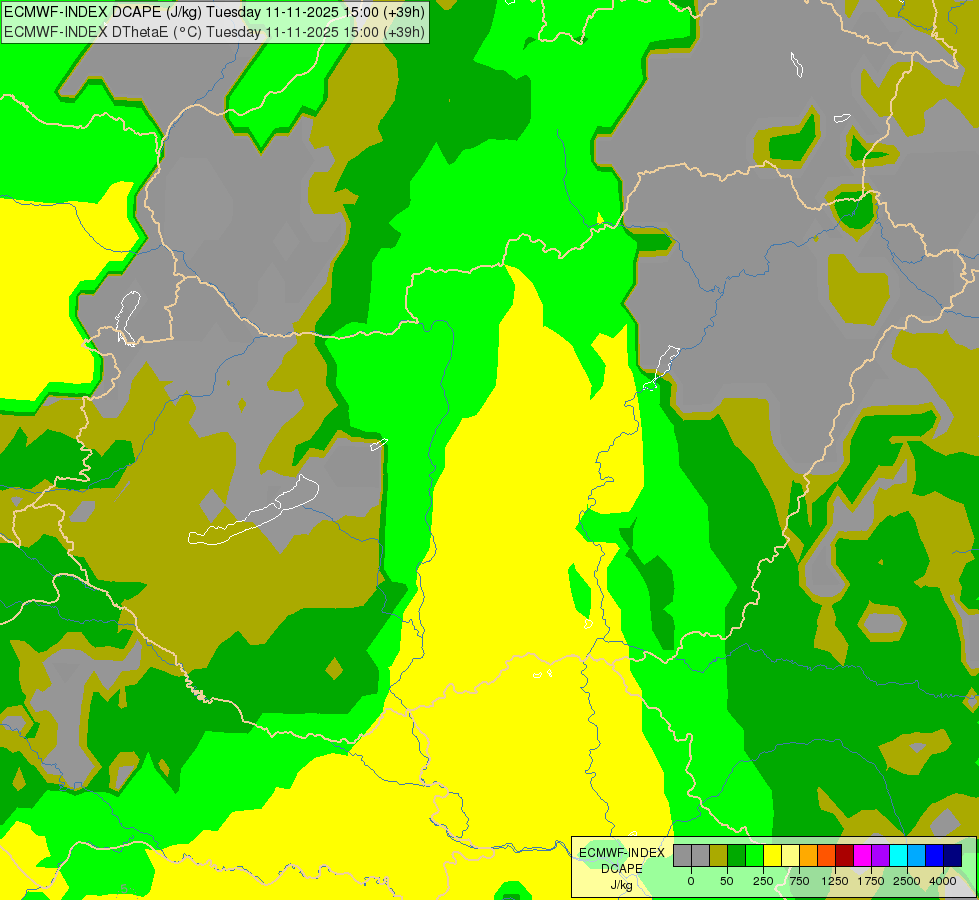The height and width of the screenshot is (900, 979).
Task: Click the legend value 50
Action: (x=727, y=881)
